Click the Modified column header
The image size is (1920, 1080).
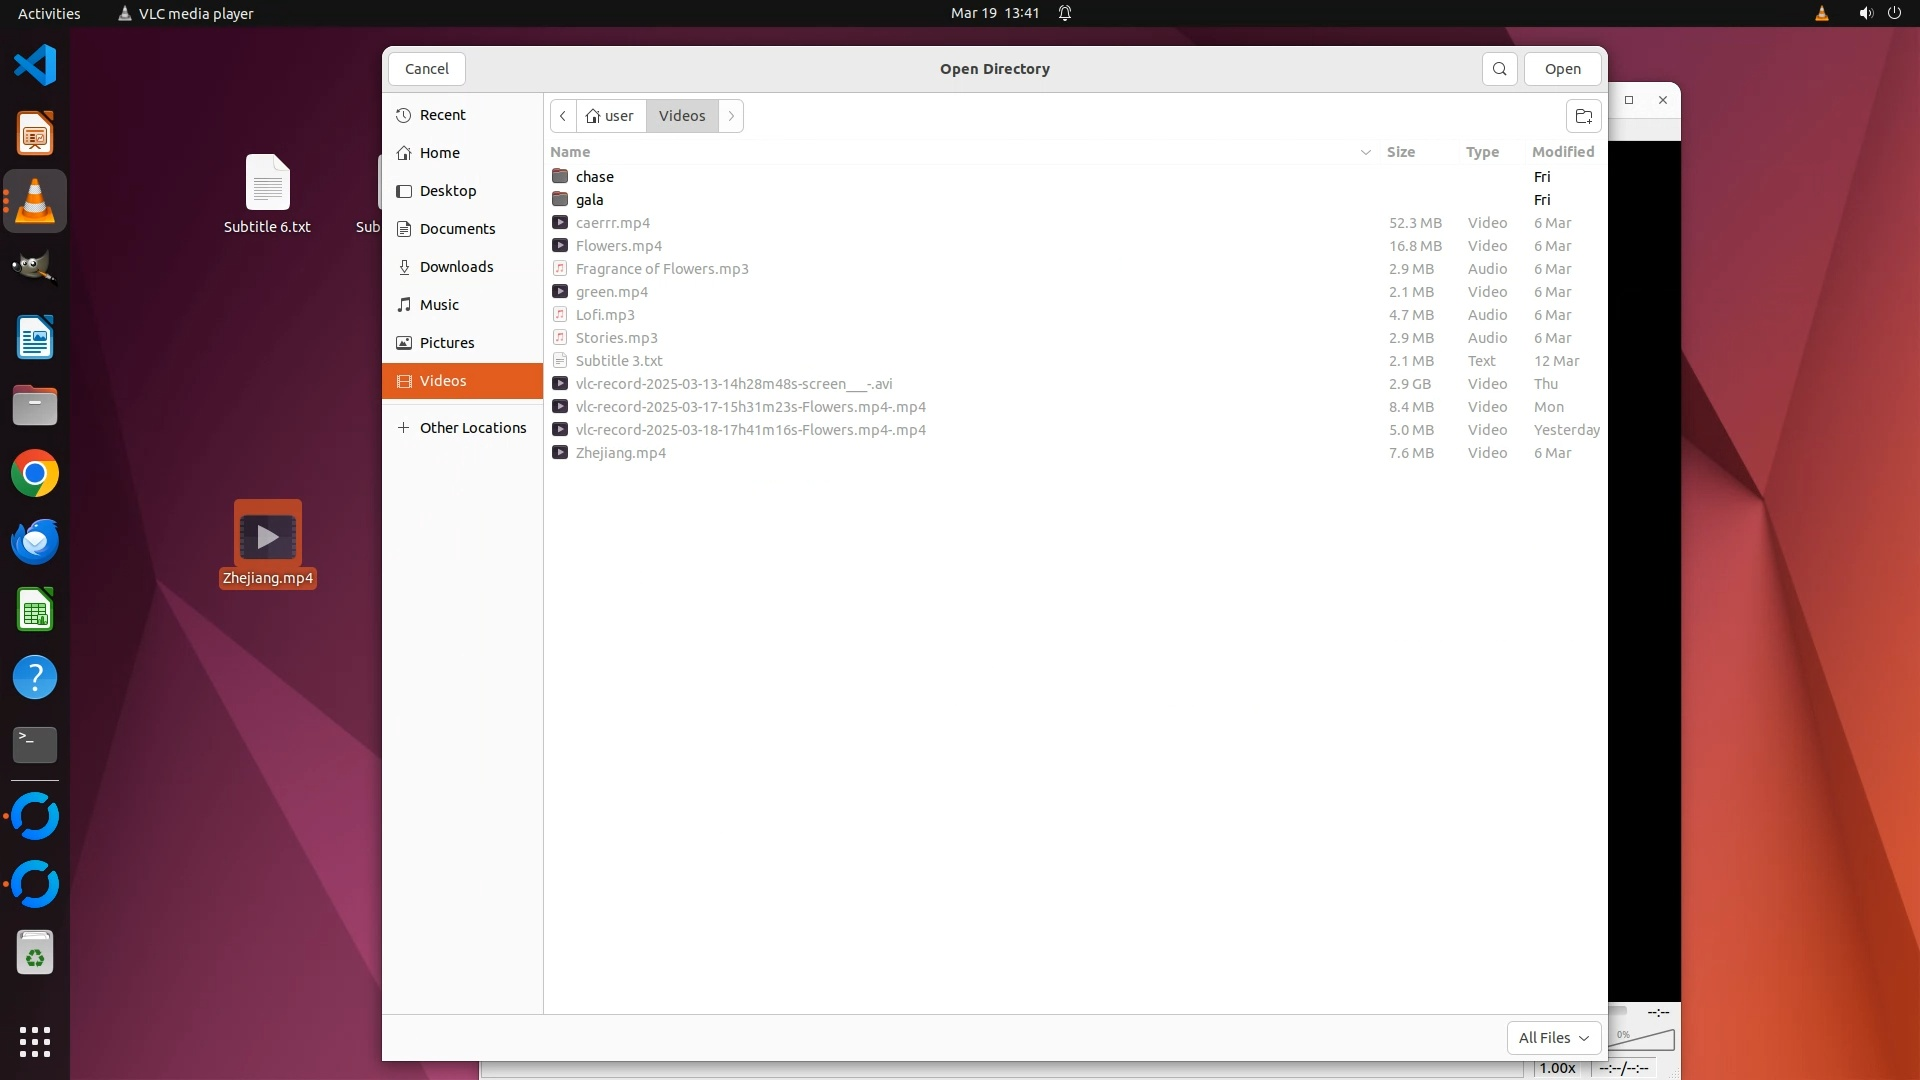1562,152
